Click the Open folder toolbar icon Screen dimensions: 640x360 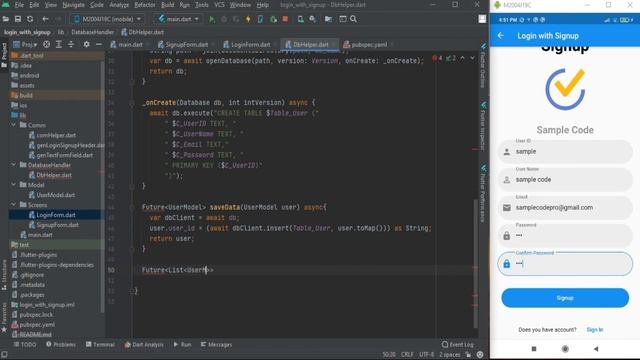pyautogui.click(x=6, y=19)
